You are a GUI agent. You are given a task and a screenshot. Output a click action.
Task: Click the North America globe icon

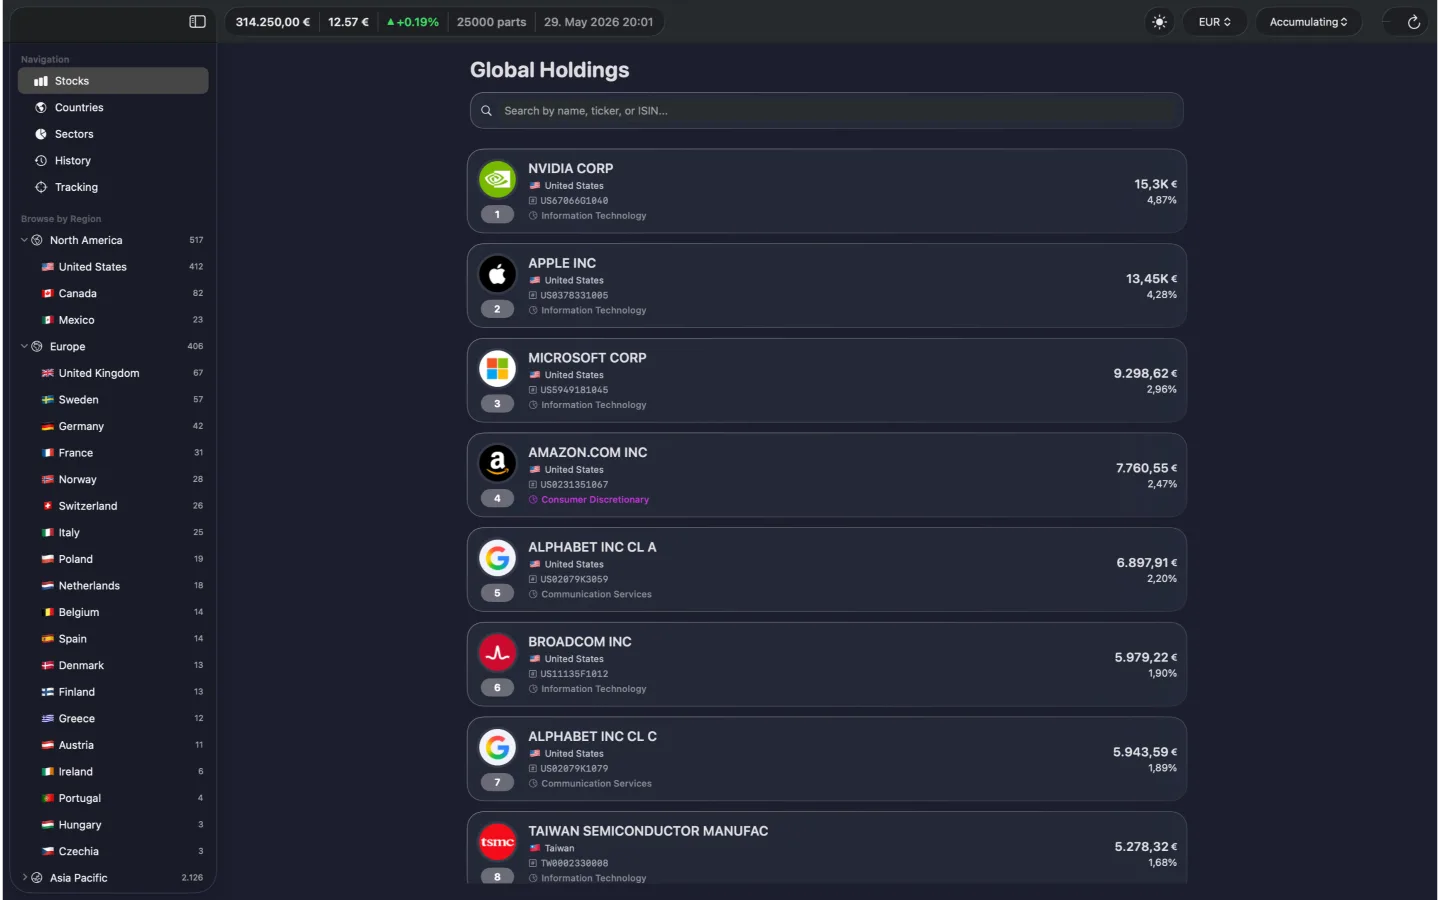coord(37,240)
